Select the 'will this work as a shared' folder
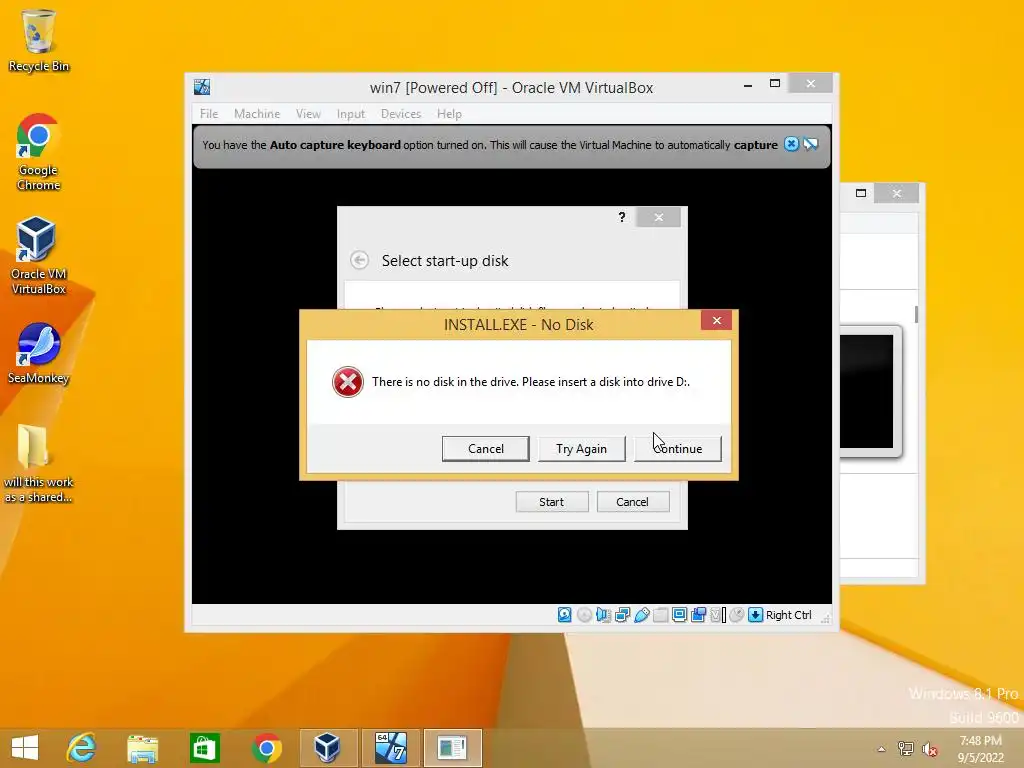Image resolution: width=1024 pixels, height=768 pixels. (38, 464)
